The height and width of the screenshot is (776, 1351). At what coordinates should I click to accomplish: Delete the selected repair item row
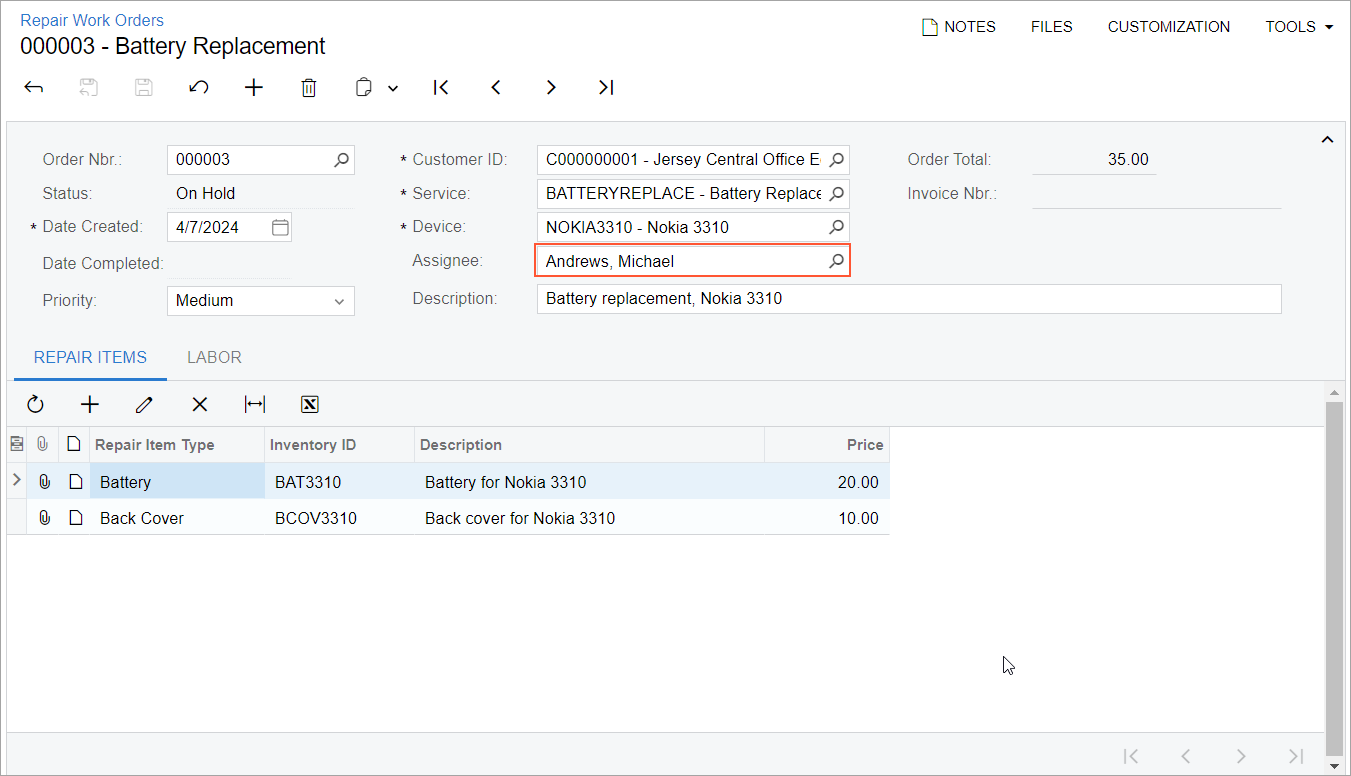pos(200,404)
